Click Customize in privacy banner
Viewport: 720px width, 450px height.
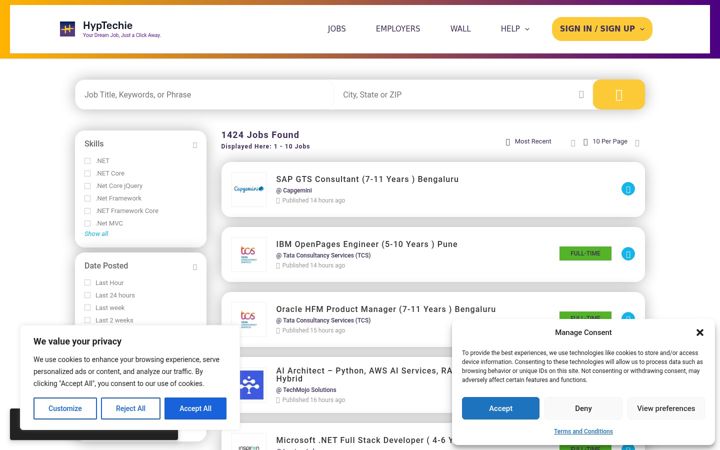point(65,408)
